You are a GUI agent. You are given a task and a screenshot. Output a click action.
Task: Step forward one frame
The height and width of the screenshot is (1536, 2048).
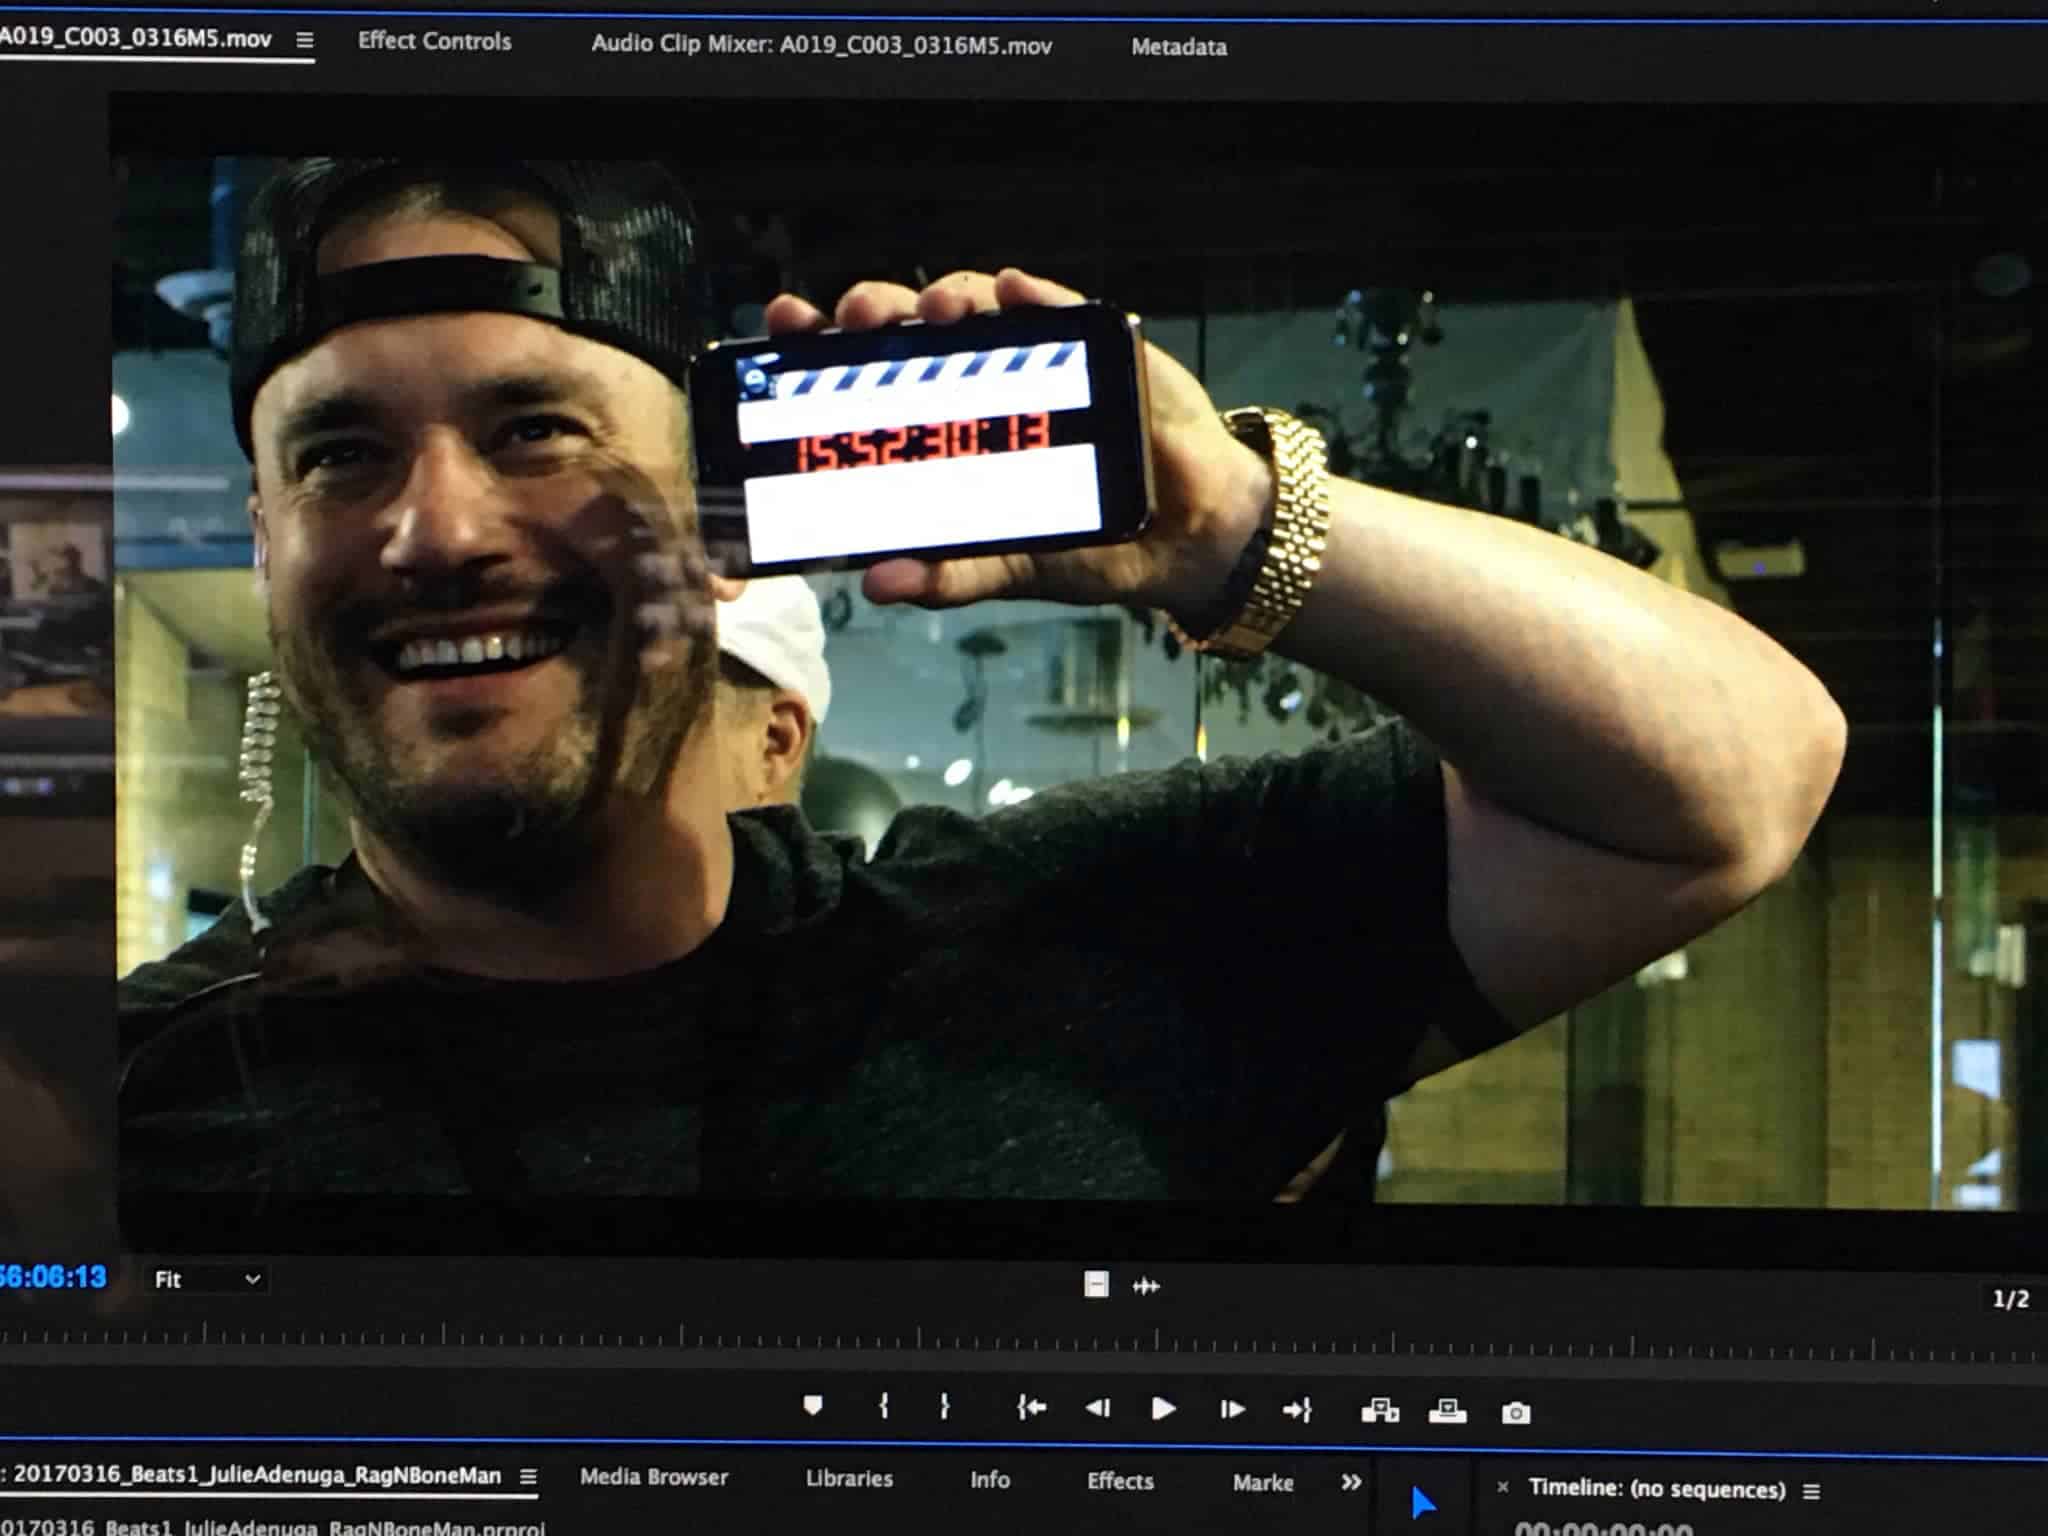(x=1232, y=1410)
